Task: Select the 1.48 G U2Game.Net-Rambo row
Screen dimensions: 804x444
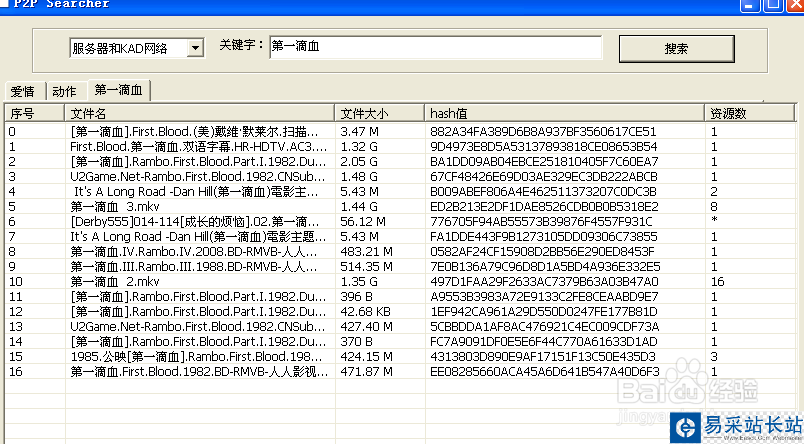Action: coord(400,176)
